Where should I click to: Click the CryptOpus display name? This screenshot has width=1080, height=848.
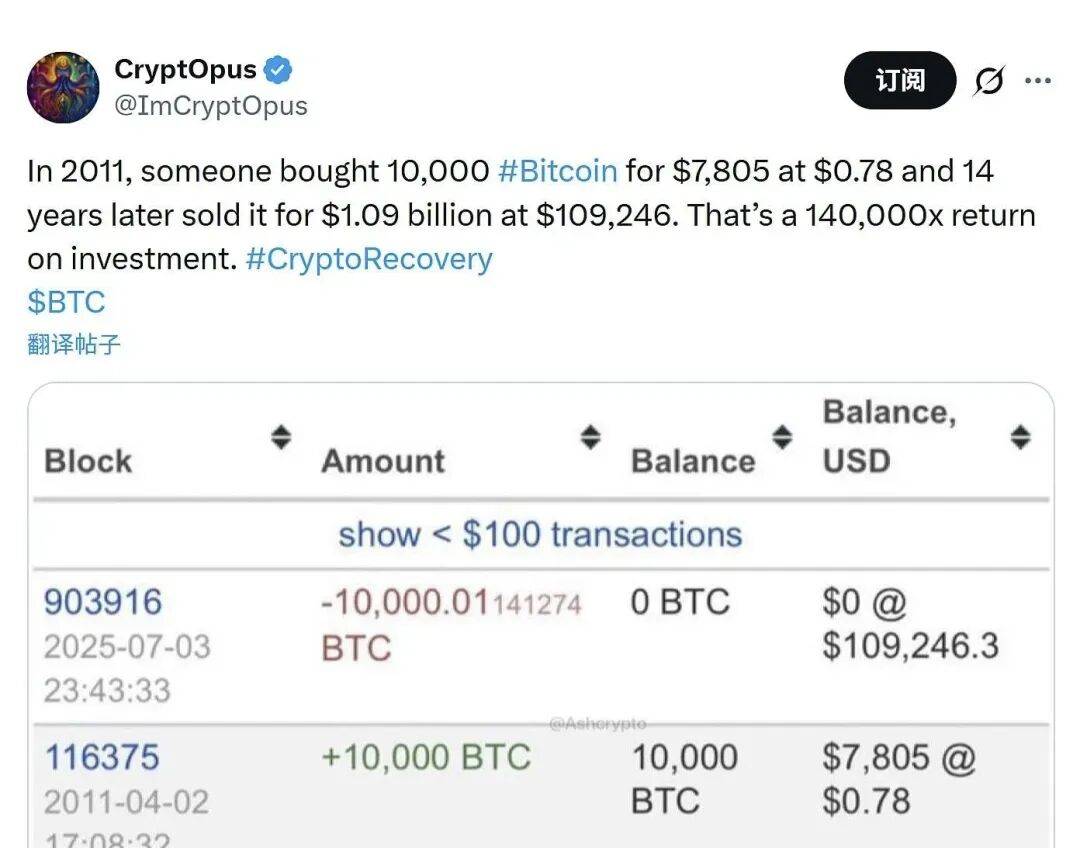click(185, 70)
